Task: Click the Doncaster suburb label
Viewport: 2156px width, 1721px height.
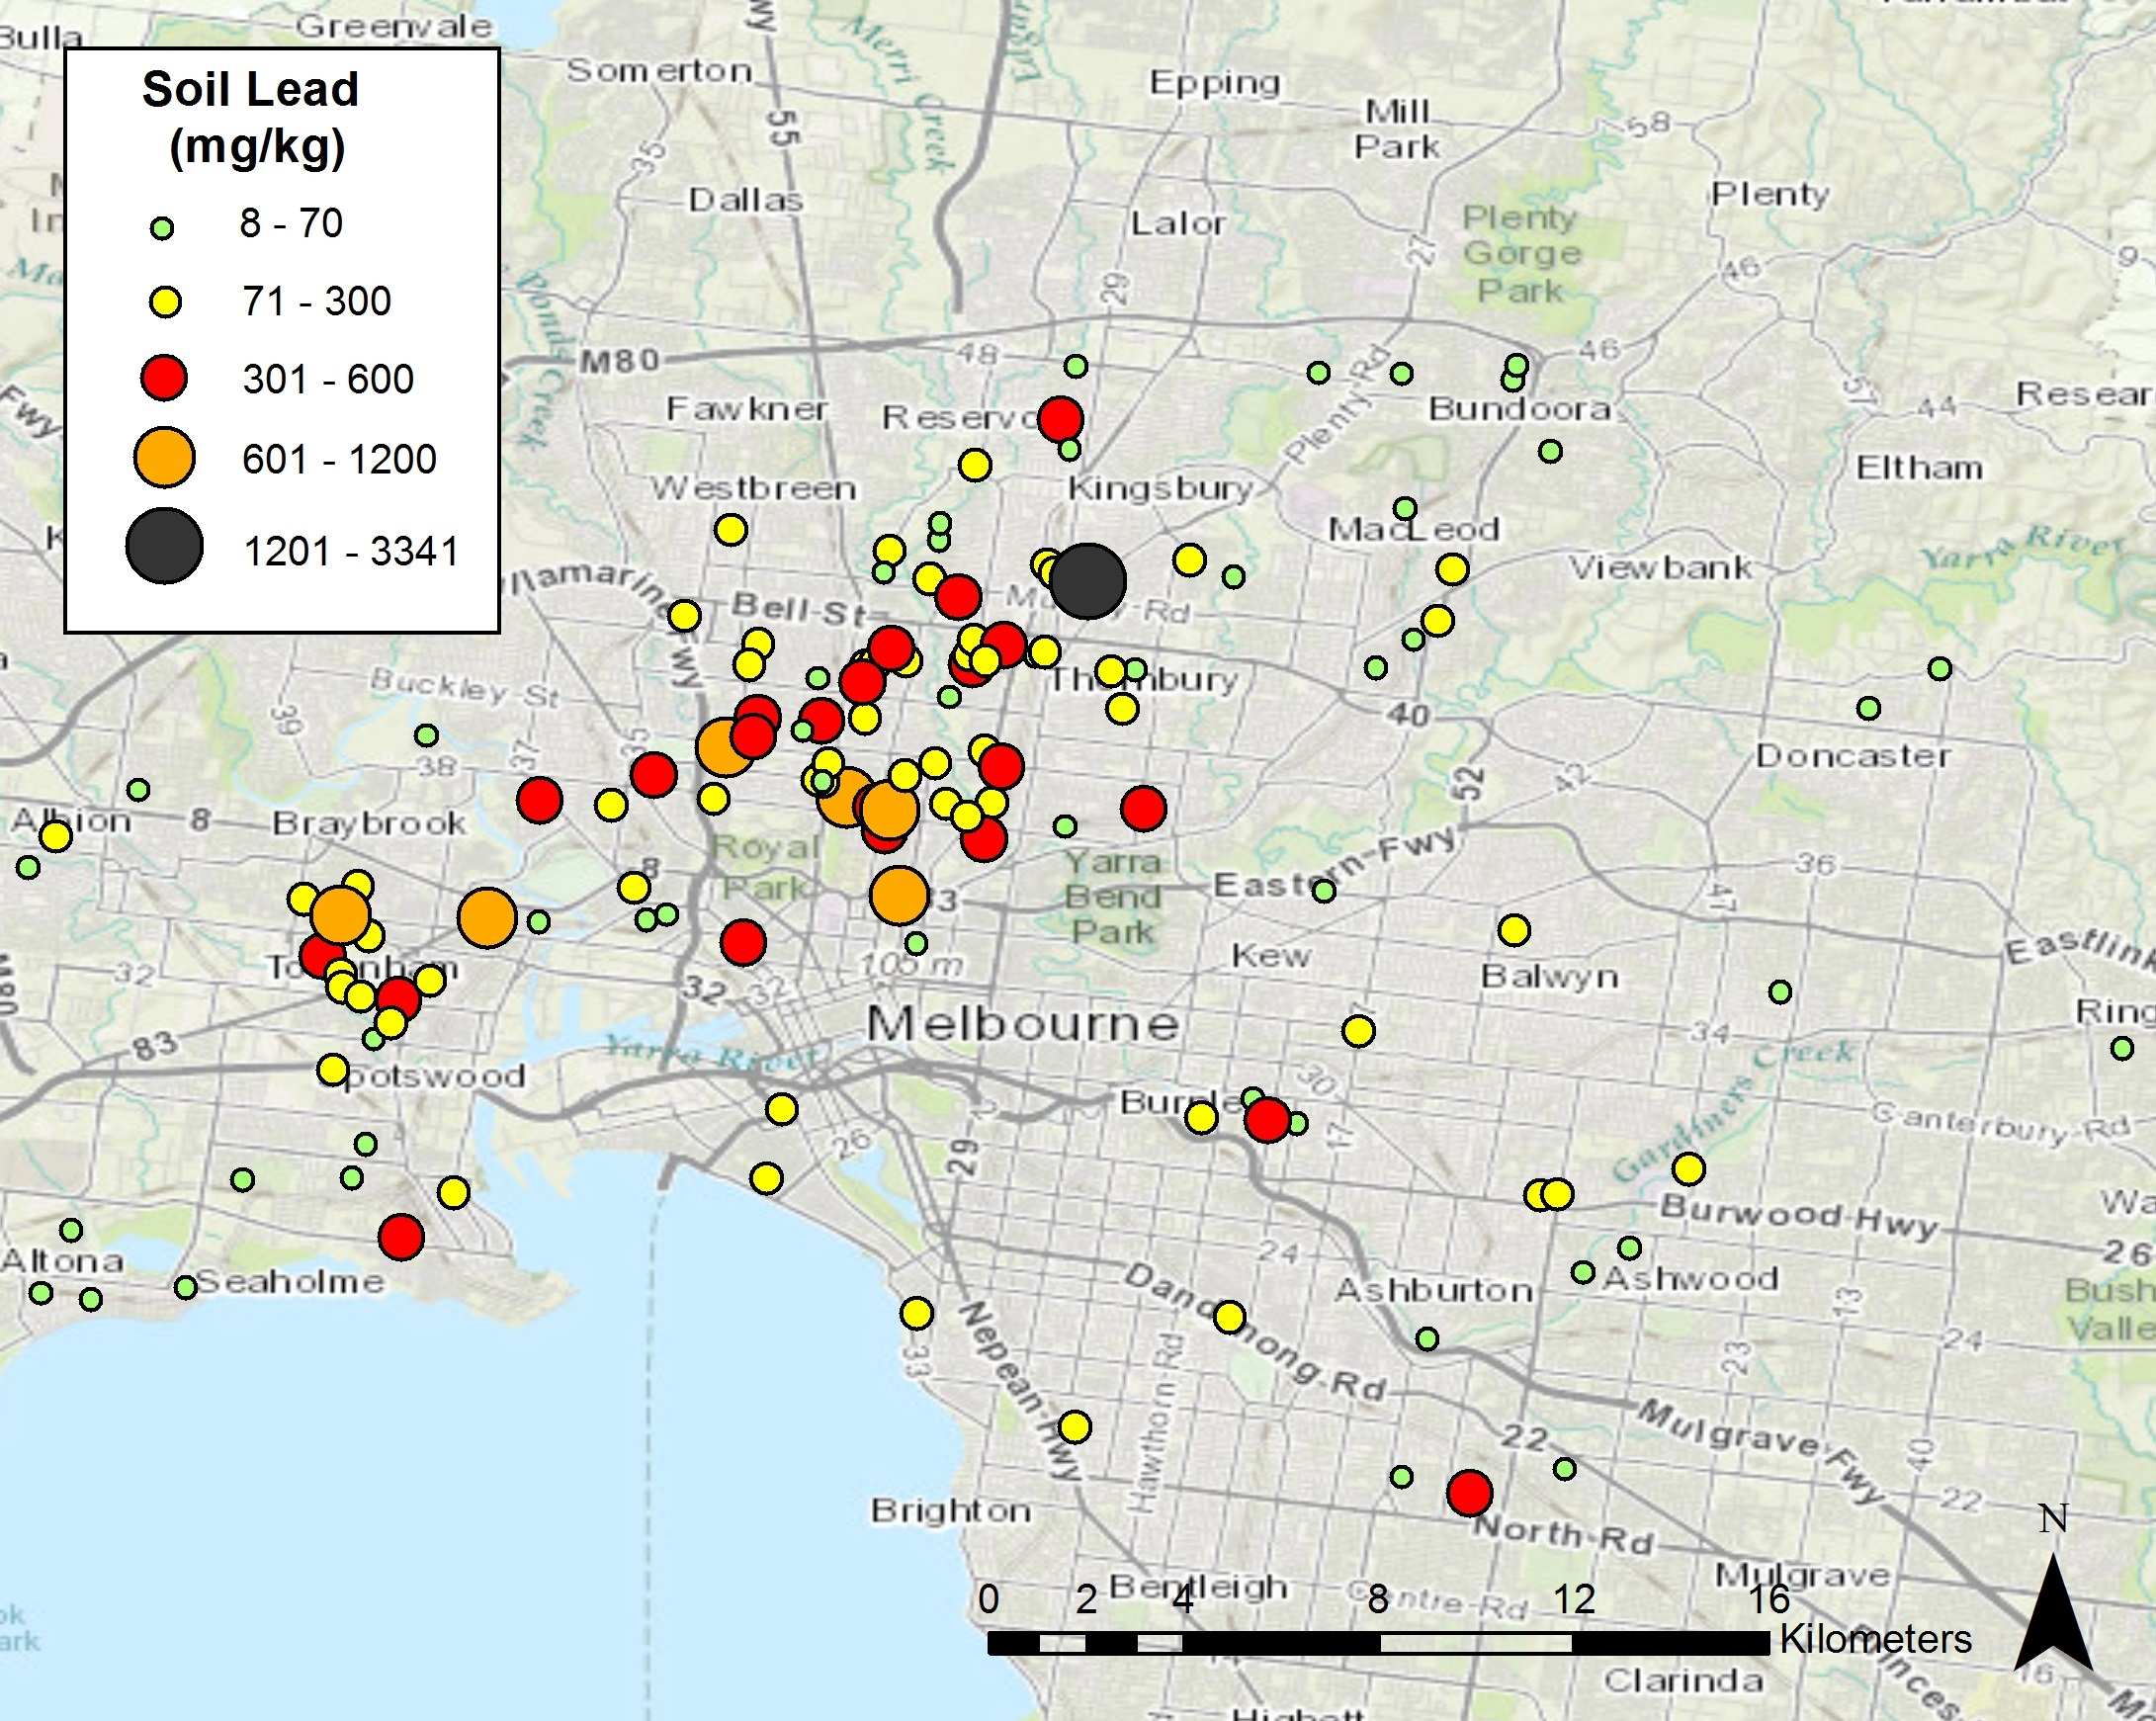Action: coord(1853,756)
